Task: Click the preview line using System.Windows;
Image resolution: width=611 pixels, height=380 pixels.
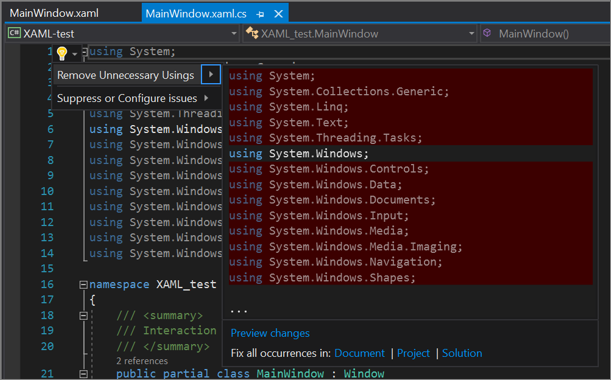Action: coord(298,154)
